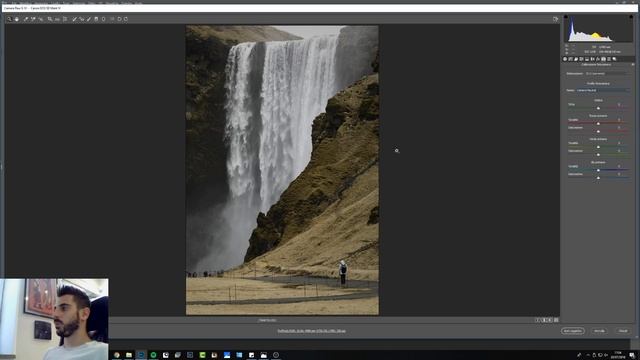The width and height of the screenshot is (640, 360).
Task: Rotate image 90° counterclockwise
Action: coord(119,19)
